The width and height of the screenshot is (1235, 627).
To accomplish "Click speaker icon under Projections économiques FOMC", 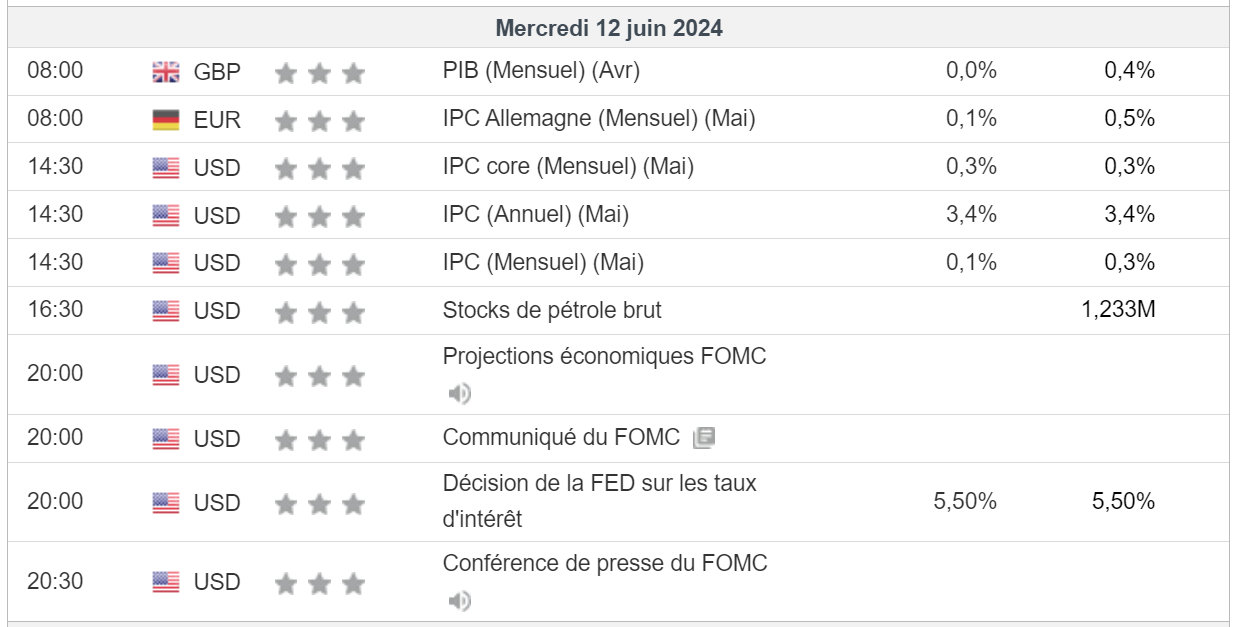I will tap(459, 393).
